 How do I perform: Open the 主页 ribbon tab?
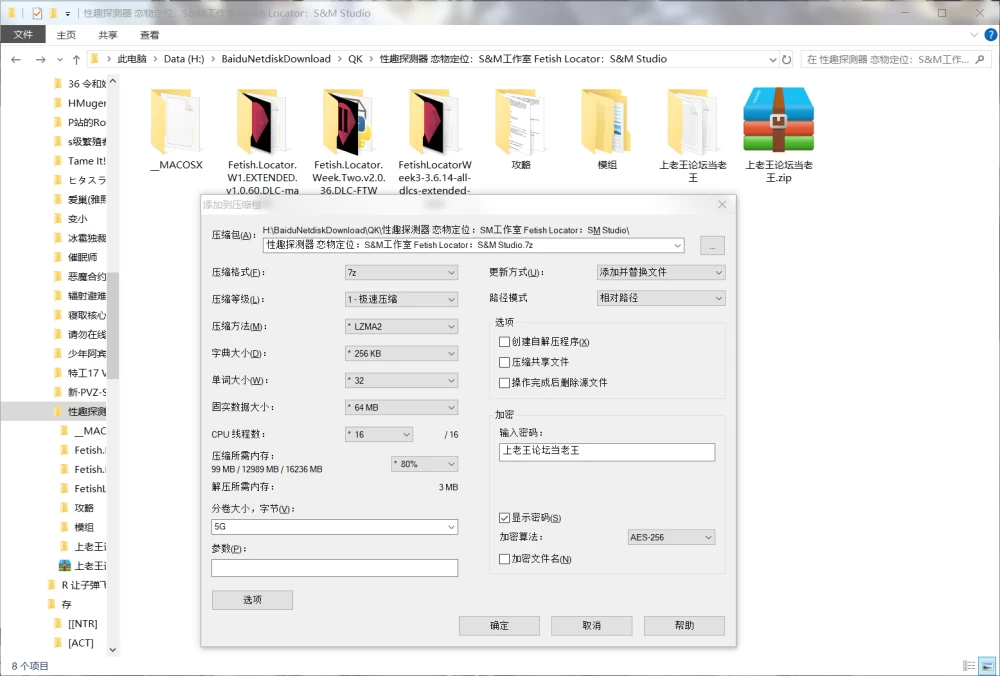click(x=66, y=35)
